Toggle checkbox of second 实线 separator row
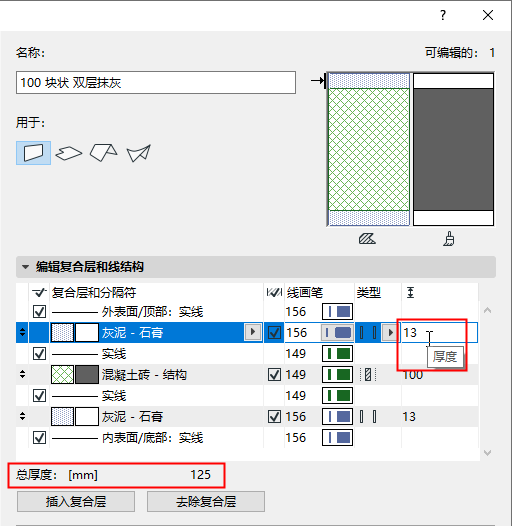The width and height of the screenshot is (512, 526). [x=39, y=396]
